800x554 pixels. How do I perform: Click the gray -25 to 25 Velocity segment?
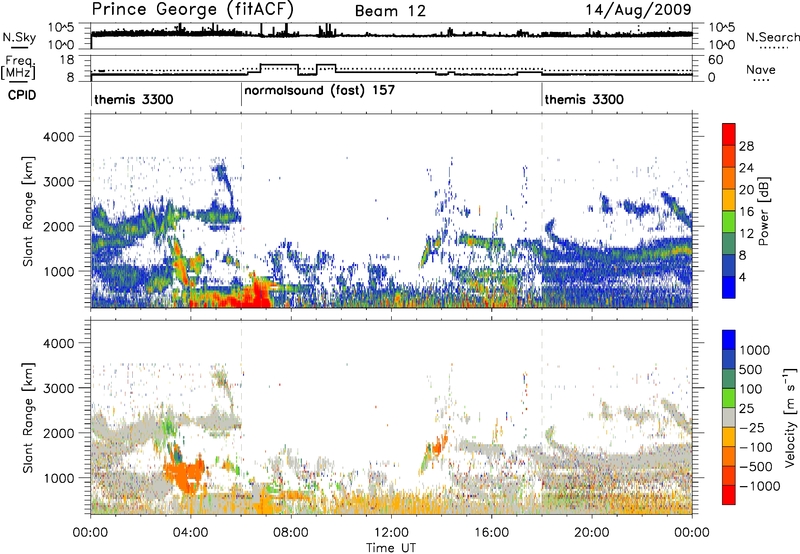729,417
